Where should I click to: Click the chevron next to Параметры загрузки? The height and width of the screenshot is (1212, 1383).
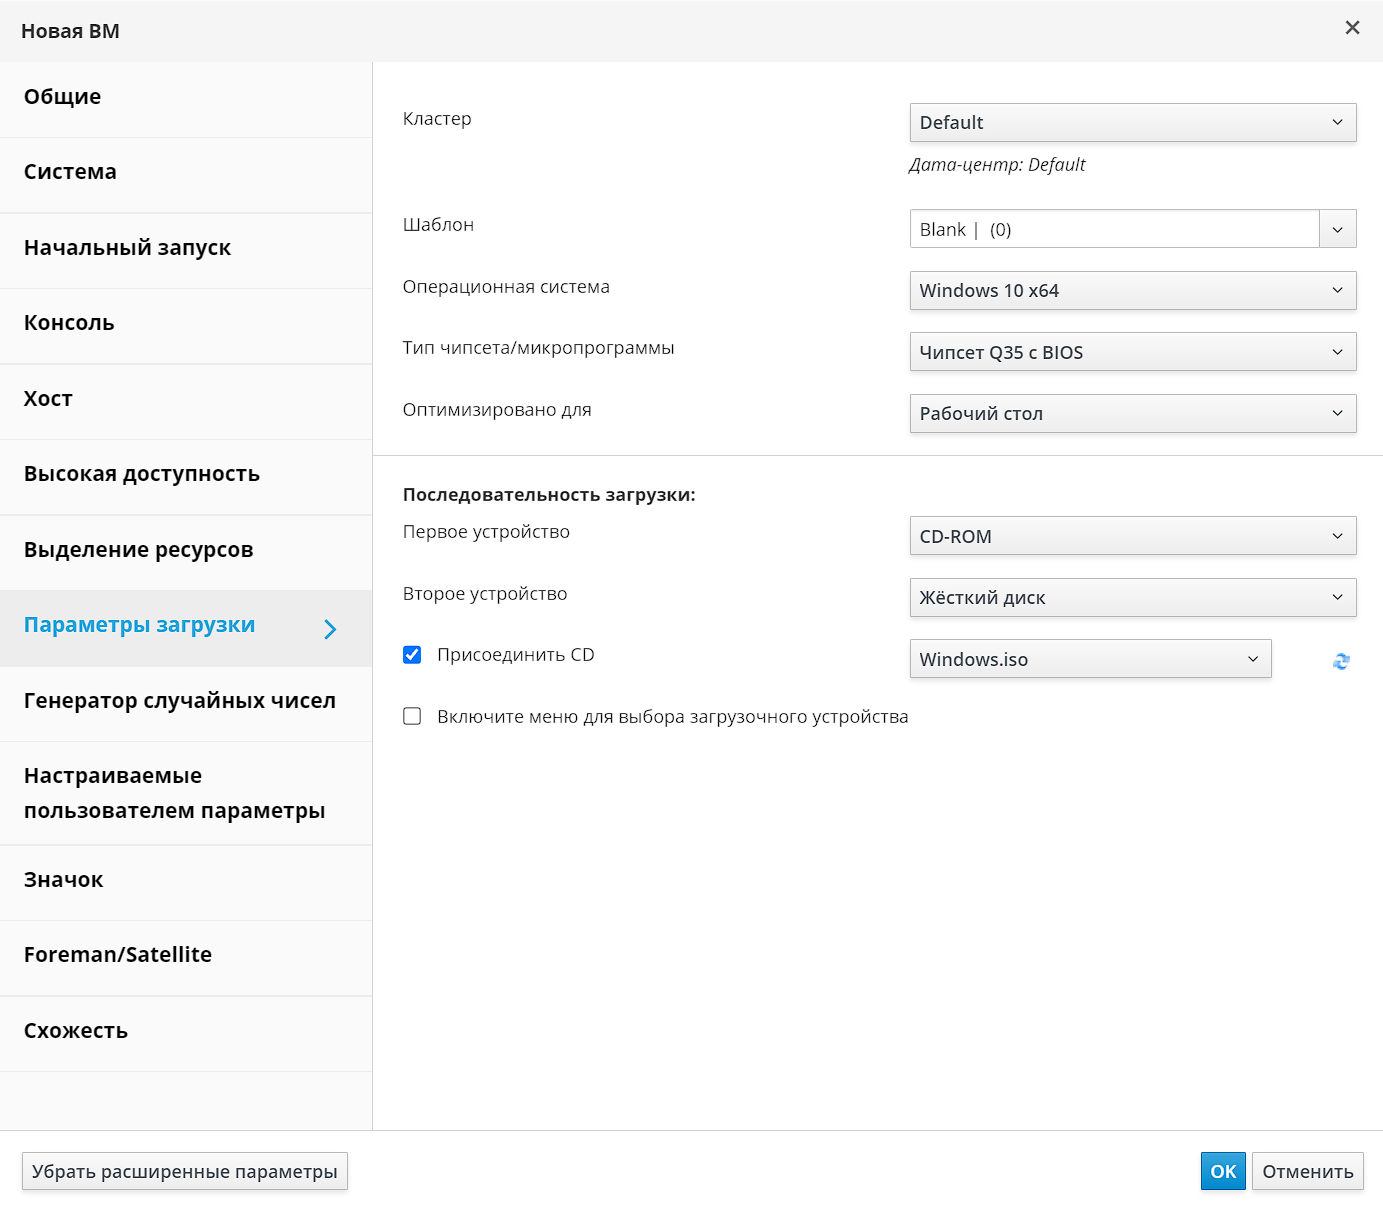(330, 629)
